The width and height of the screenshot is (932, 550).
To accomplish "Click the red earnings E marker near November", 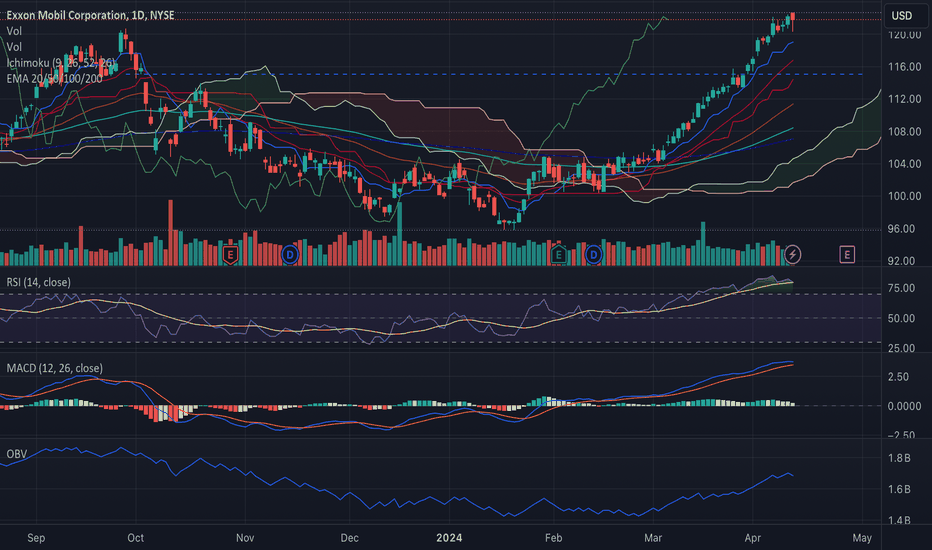I will pyautogui.click(x=230, y=255).
